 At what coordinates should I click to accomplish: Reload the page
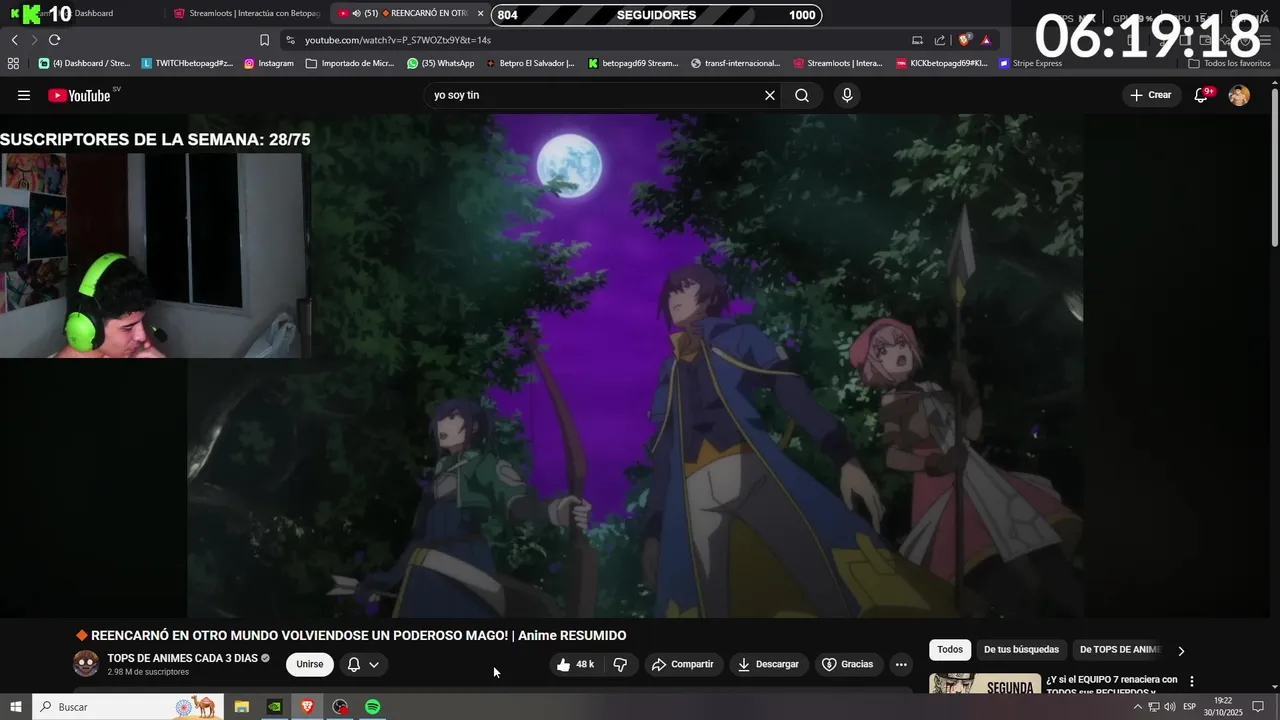coord(54,40)
